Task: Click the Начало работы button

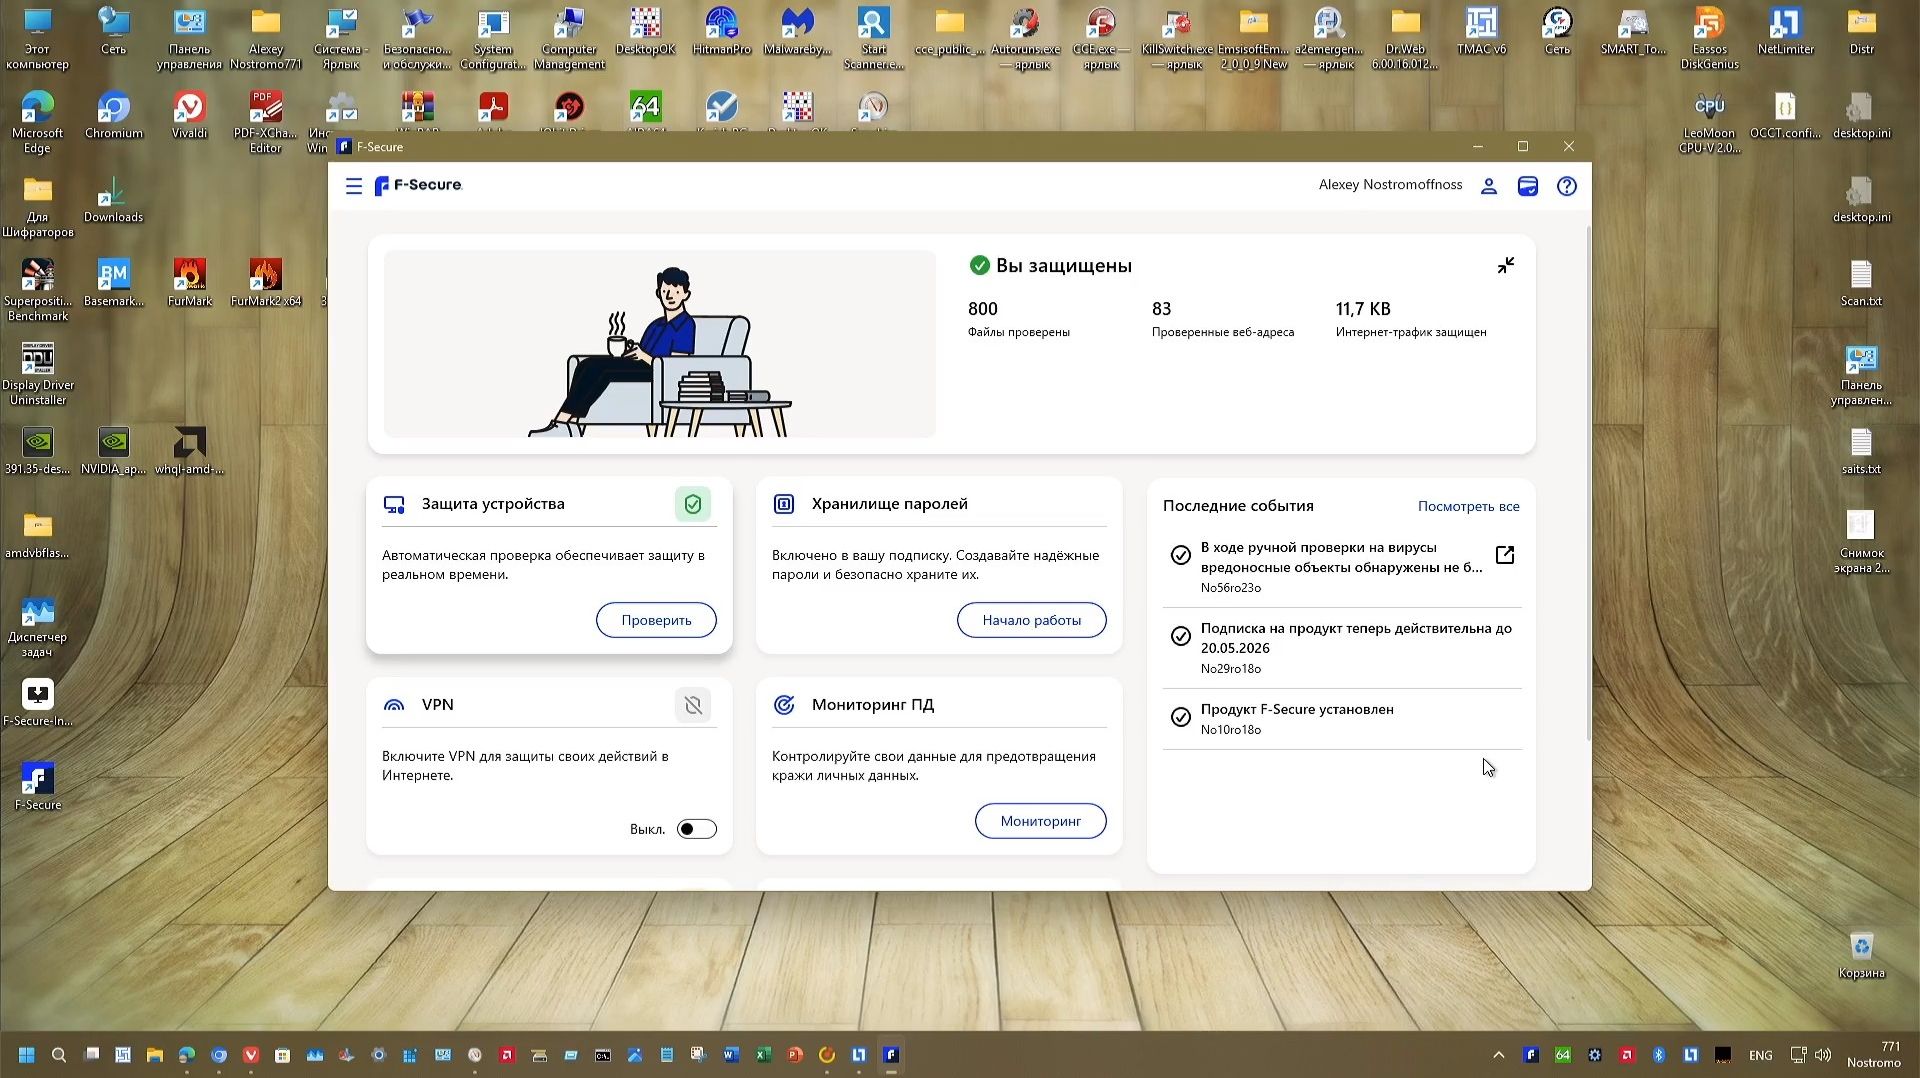Action: (1031, 620)
